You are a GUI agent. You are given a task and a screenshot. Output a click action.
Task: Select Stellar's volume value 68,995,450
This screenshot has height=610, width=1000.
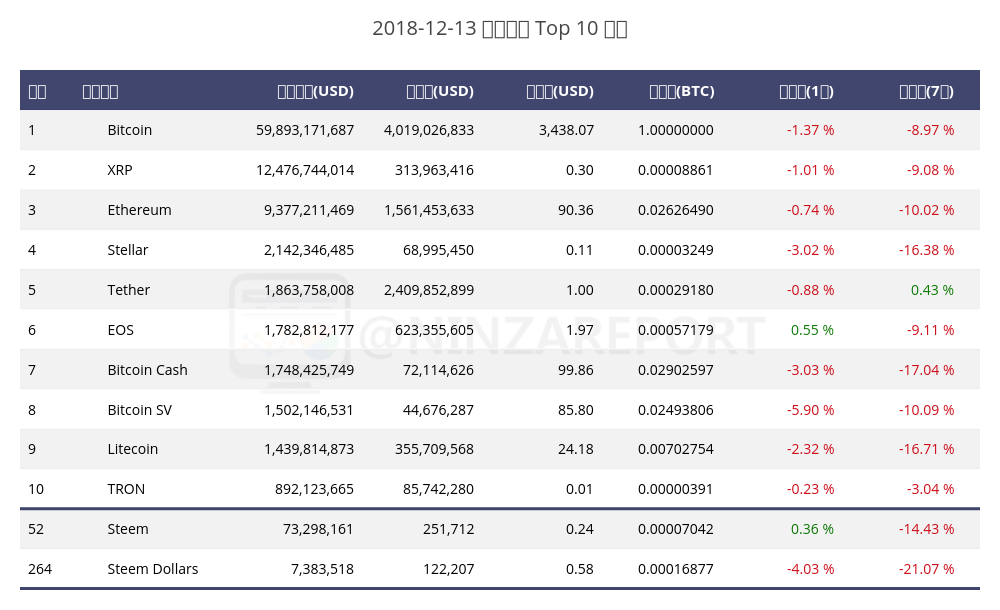438,250
